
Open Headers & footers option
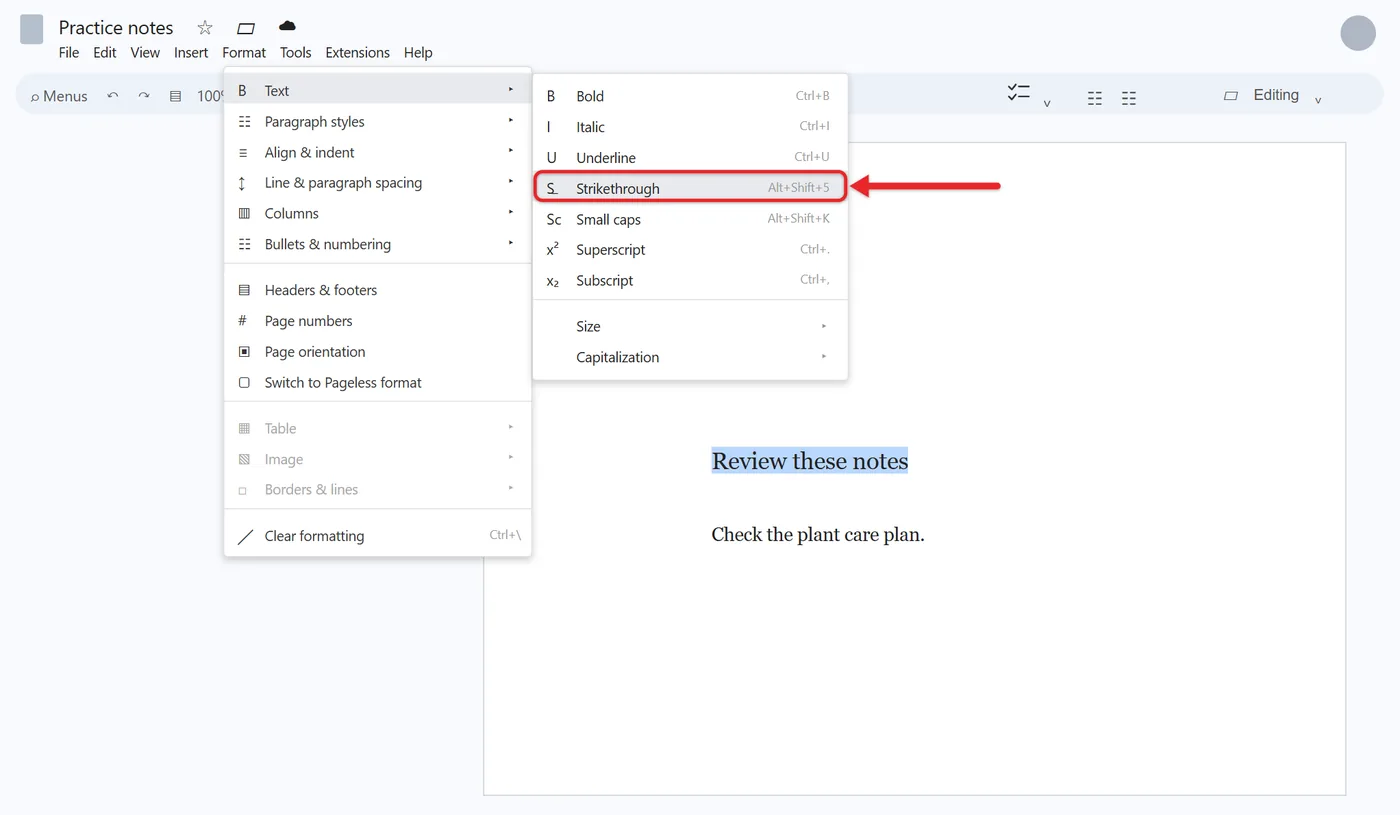[377, 290]
